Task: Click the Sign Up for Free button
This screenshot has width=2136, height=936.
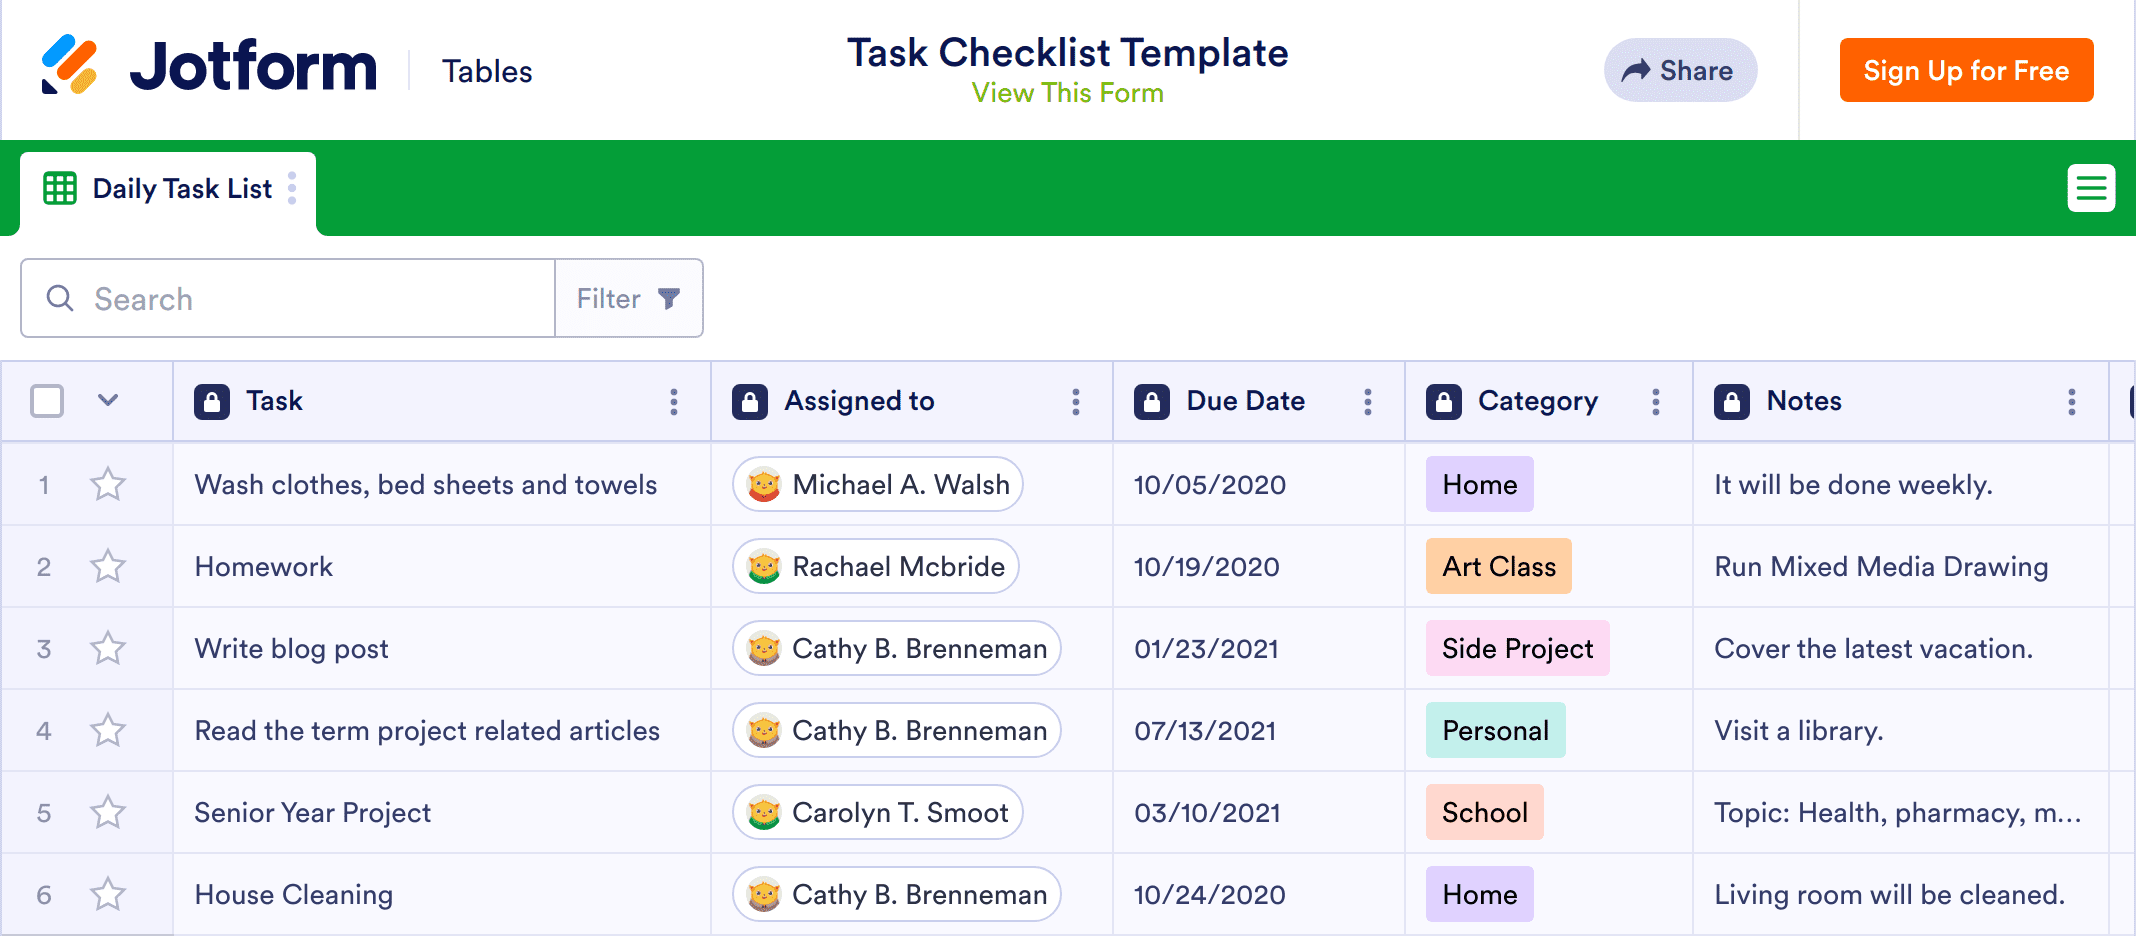Action: point(1966,71)
